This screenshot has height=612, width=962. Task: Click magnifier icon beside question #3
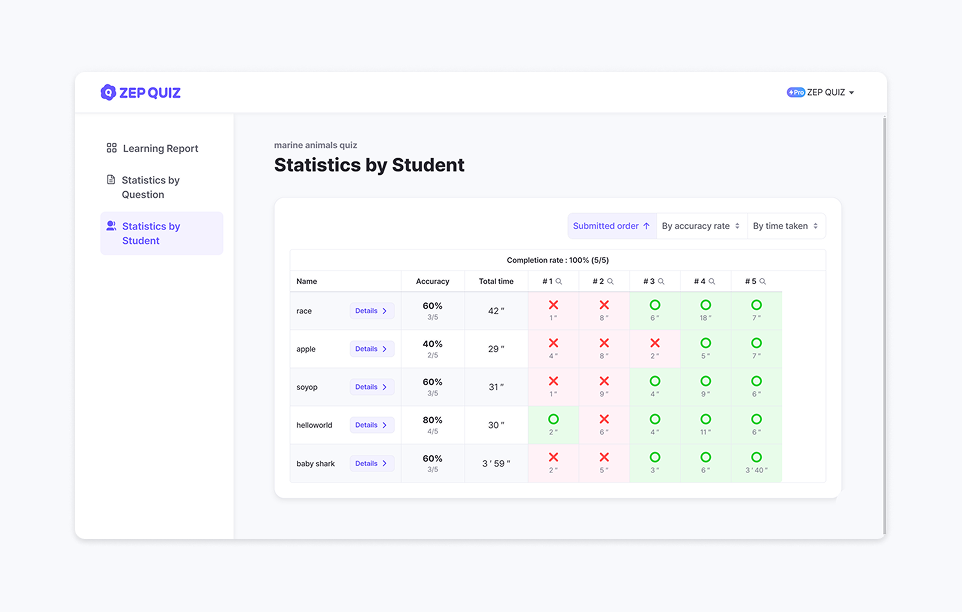coord(661,282)
